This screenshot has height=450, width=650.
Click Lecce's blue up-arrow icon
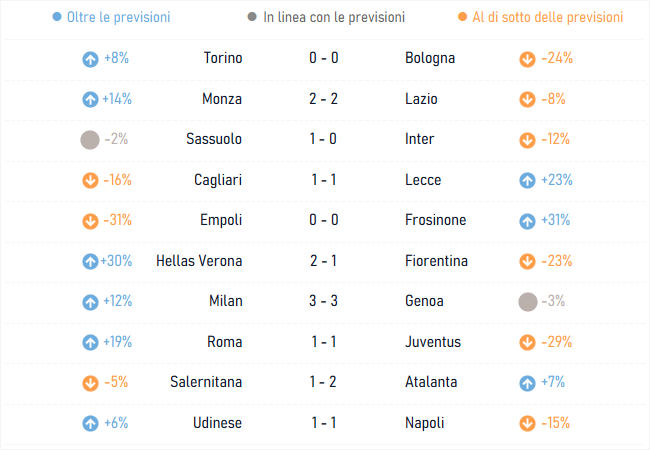coord(527,180)
